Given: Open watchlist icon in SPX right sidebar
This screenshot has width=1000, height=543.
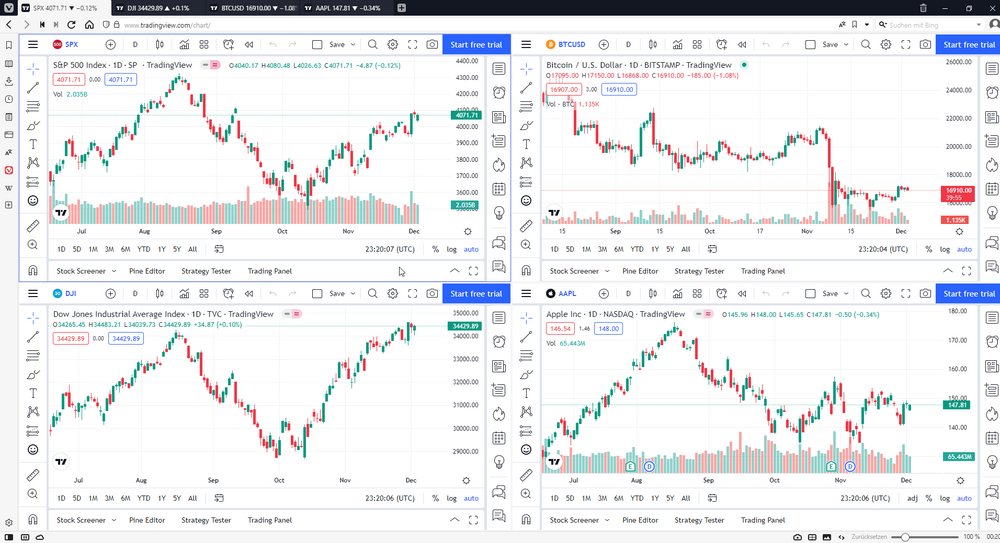Looking at the screenshot, I should [x=499, y=69].
